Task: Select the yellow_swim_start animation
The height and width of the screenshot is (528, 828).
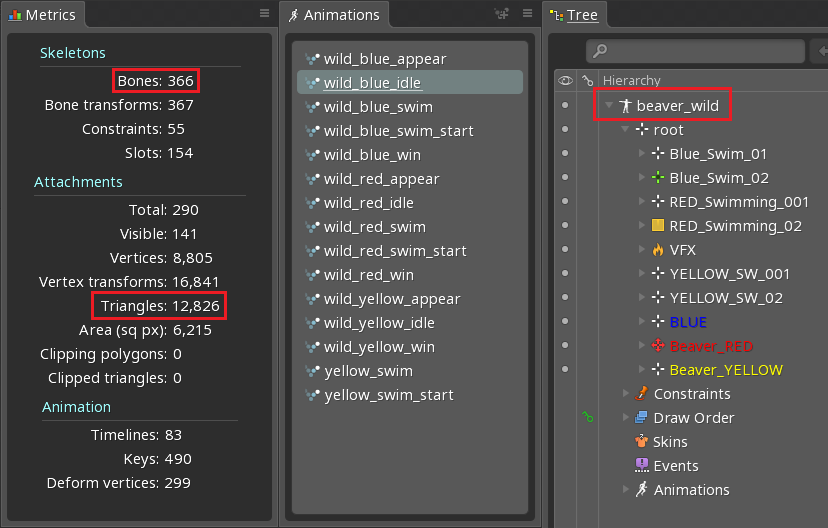Action: (388, 395)
